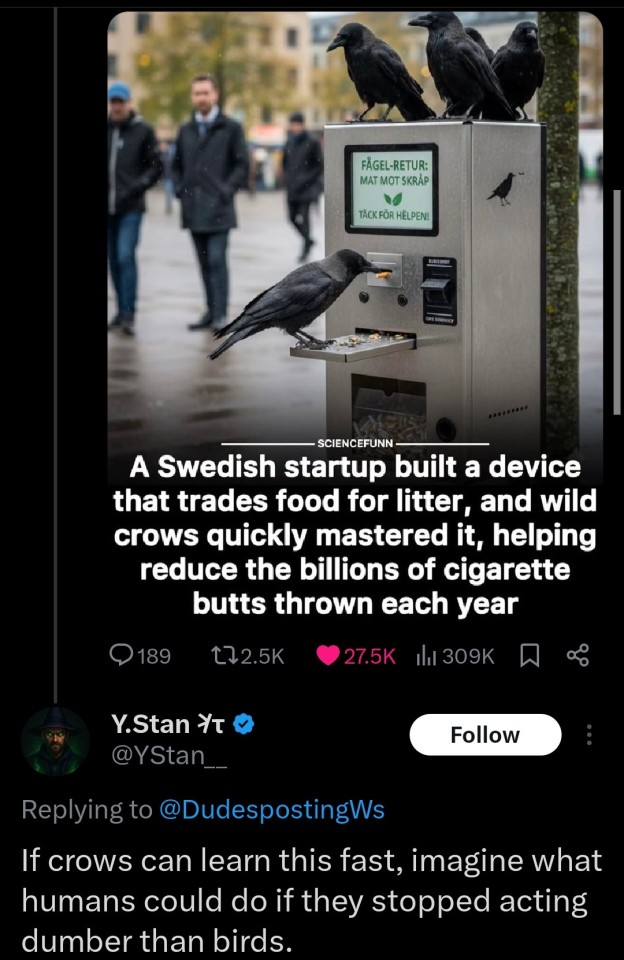Screen dimensions: 624x960
Task: Tap the reply speech bubble icon
Action: pos(121,655)
